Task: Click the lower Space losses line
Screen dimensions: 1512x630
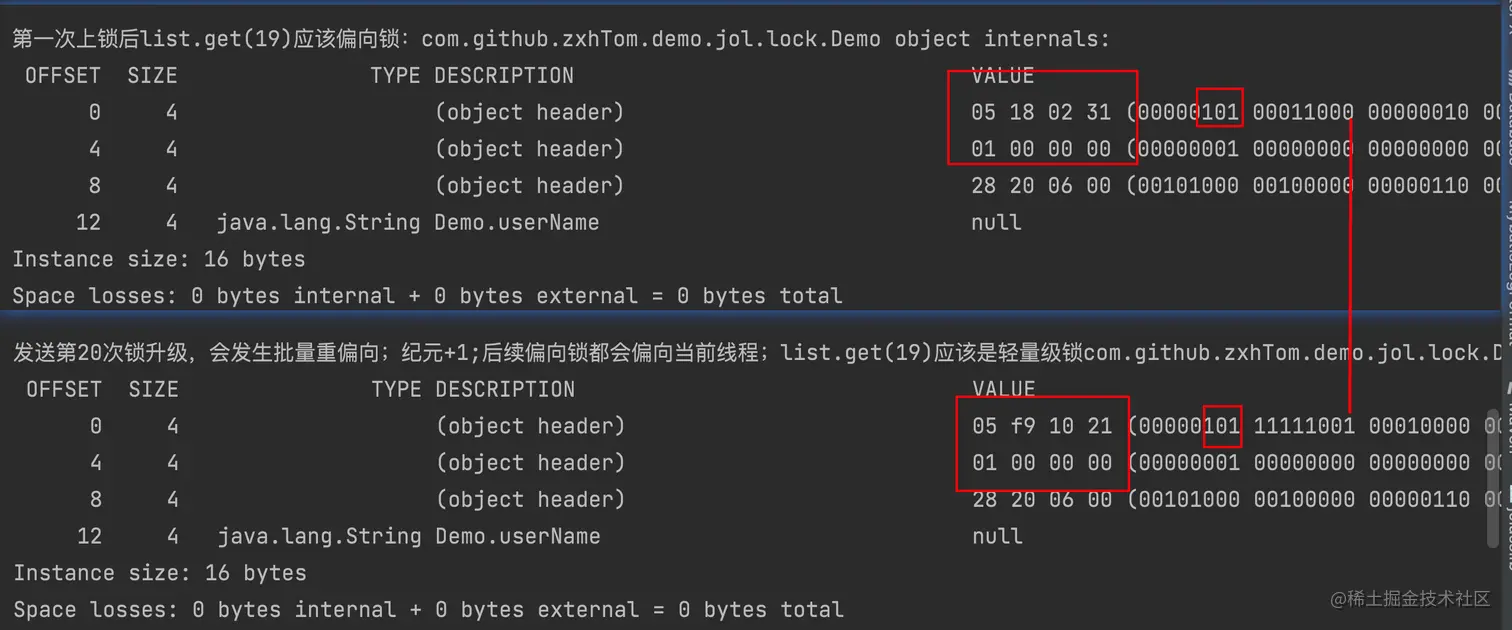Action: pyautogui.click(x=428, y=609)
